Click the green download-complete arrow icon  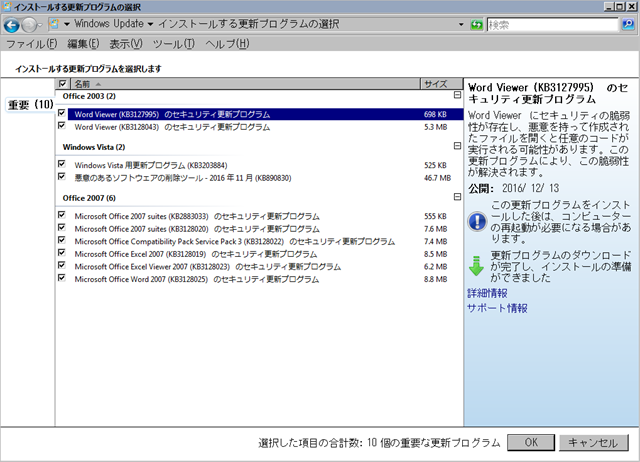tap(476, 266)
